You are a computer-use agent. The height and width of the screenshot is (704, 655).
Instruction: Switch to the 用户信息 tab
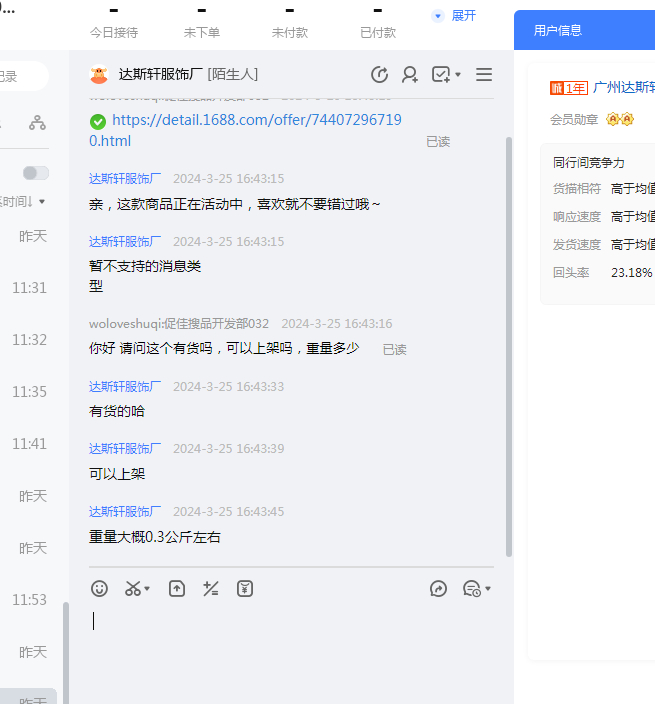click(x=558, y=31)
